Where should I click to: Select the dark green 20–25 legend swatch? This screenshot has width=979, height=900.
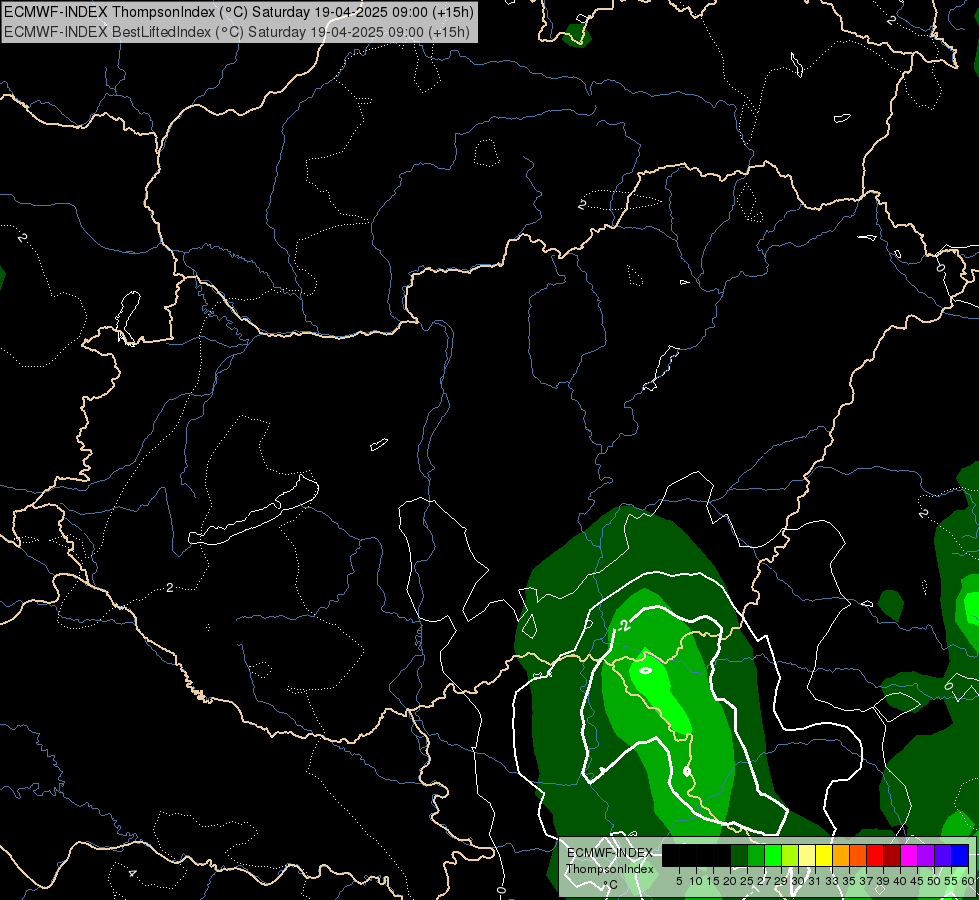[x=739, y=856]
